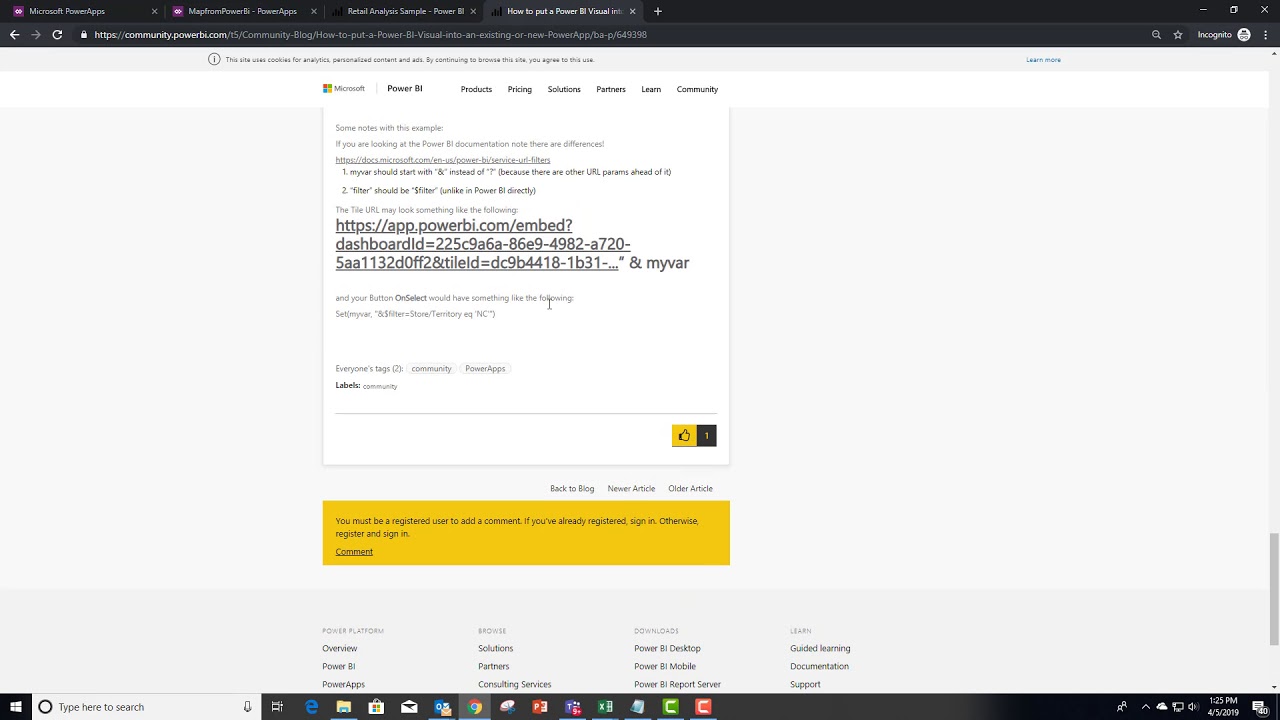Open Mail app from taskbar
Screen dimensions: 1280x720
(409, 707)
